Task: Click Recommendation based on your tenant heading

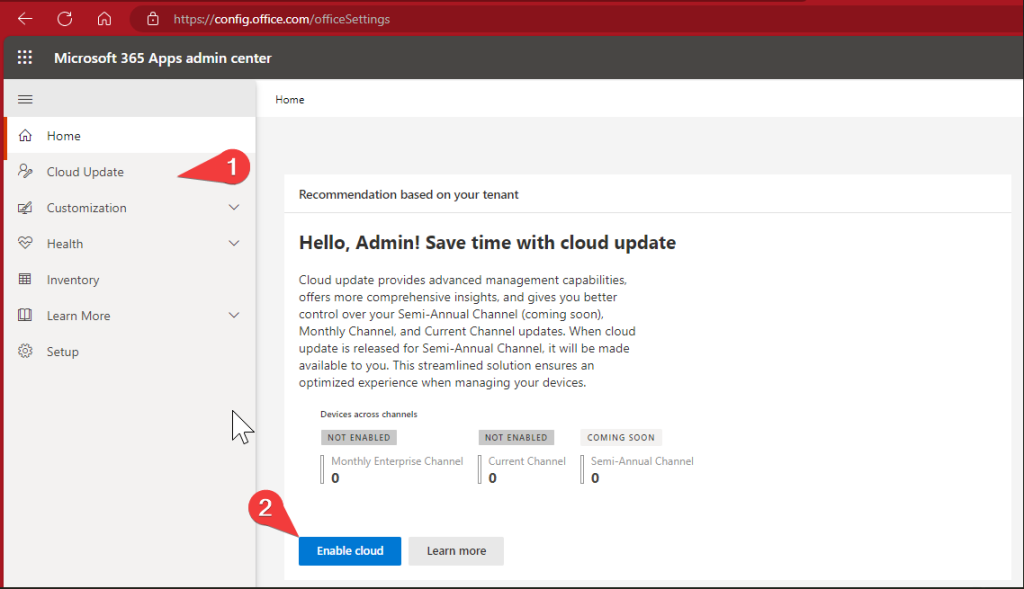Action: 408,194
